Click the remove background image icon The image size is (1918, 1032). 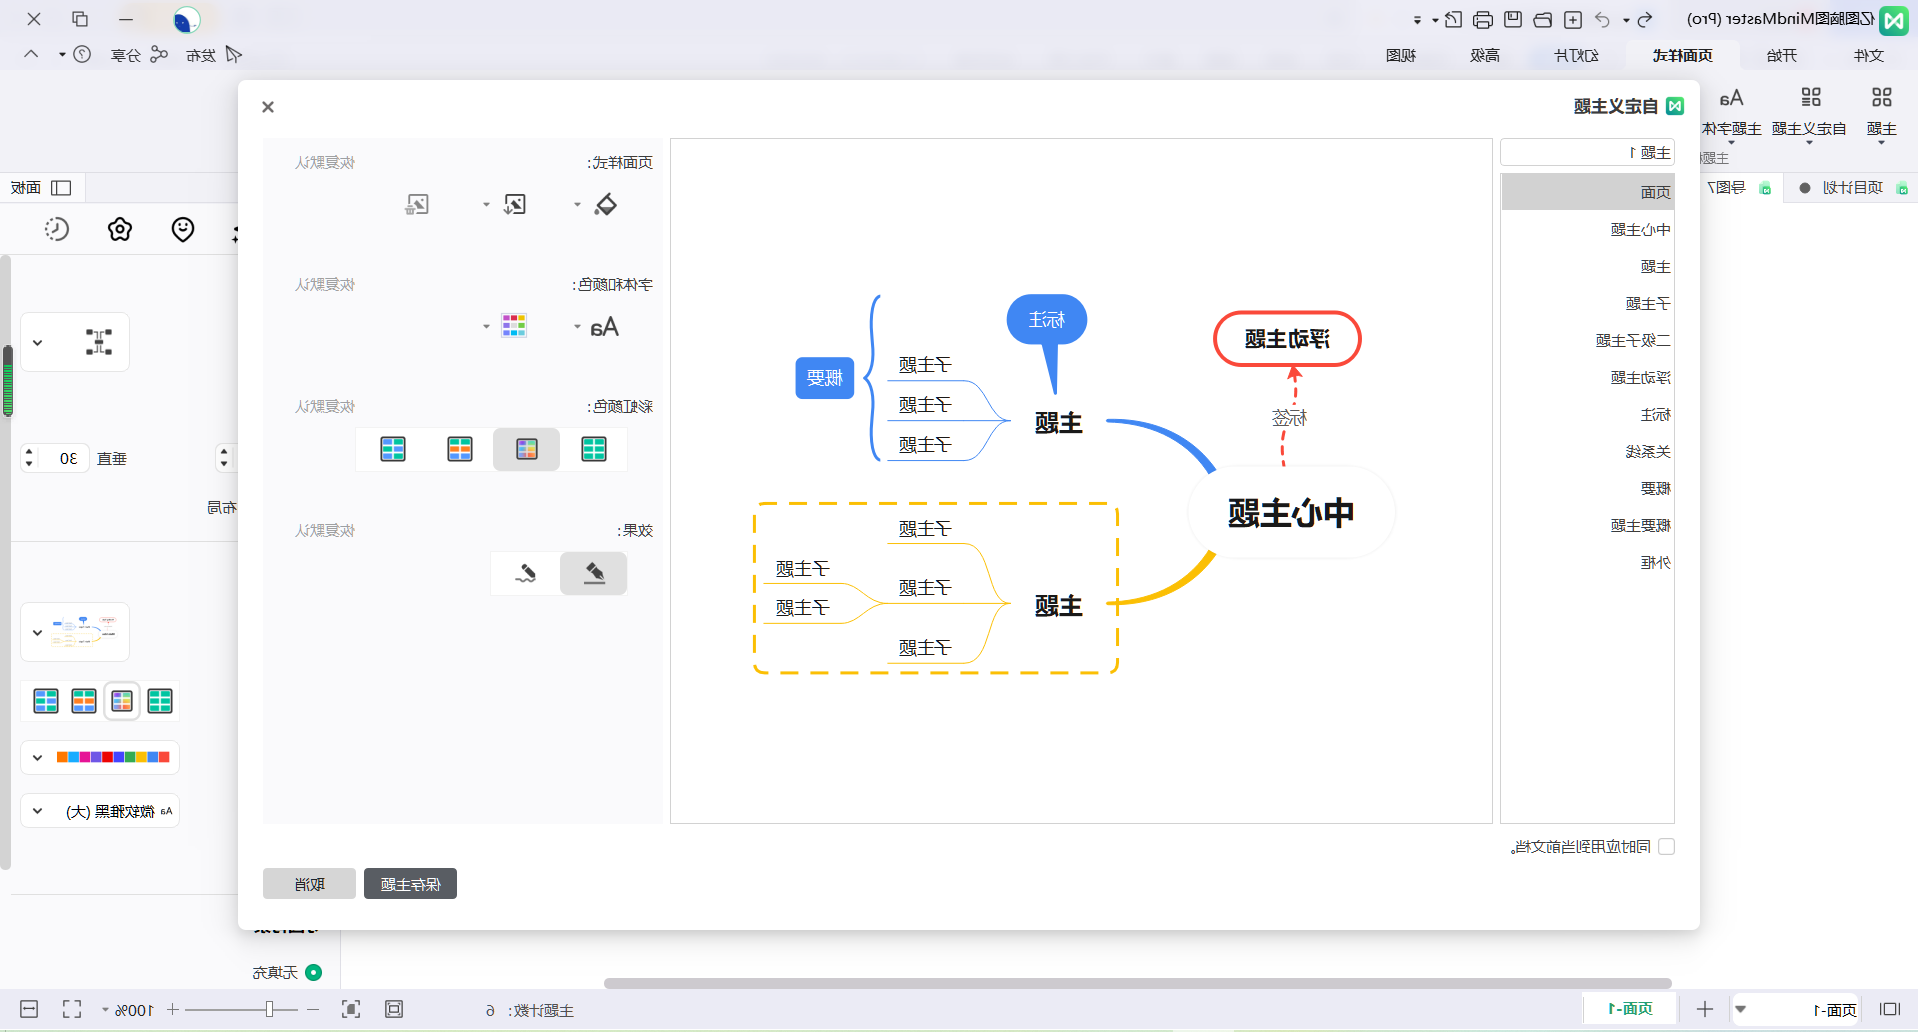[x=417, y=205]
